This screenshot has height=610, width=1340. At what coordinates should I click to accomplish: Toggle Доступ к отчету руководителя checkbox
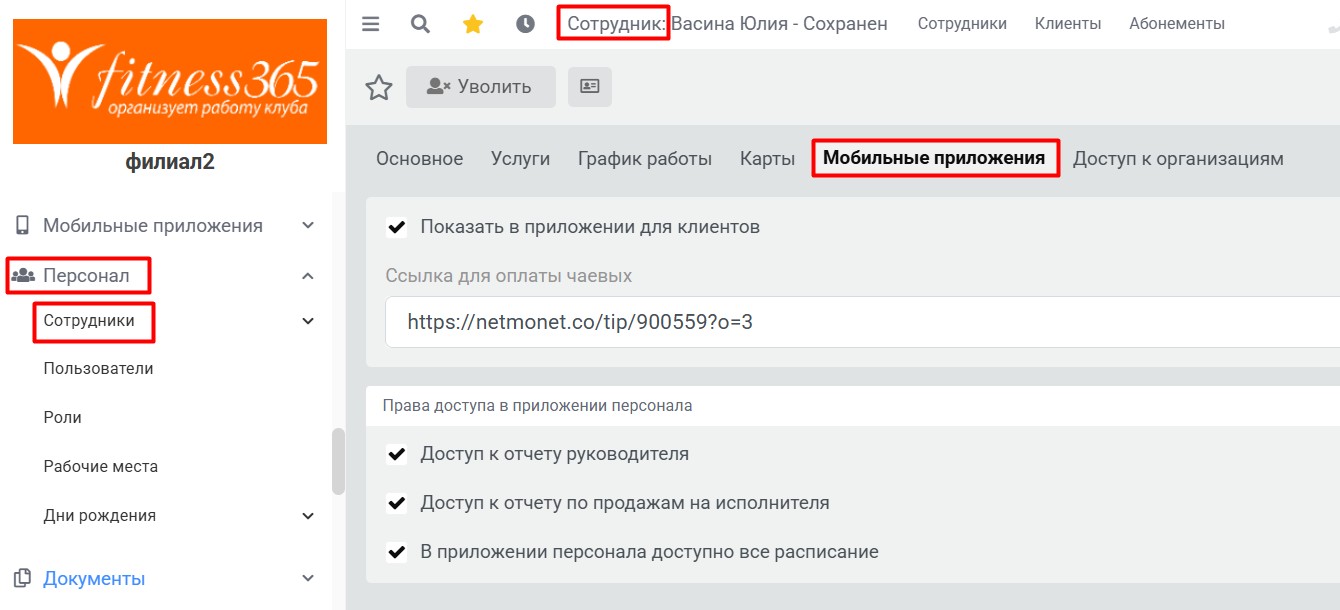coord(396,454)
